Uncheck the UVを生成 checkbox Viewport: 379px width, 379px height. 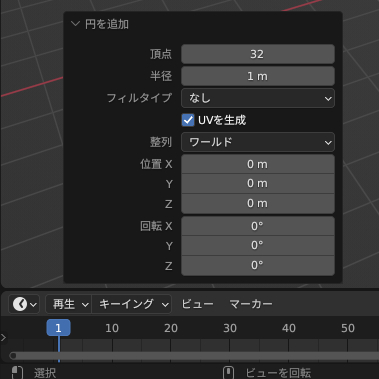pyautogui.click(x=188, y=120)
